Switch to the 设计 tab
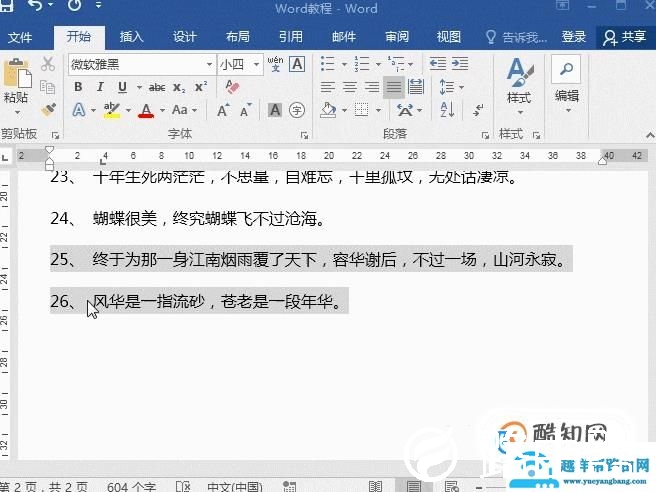 coord(184,37)
